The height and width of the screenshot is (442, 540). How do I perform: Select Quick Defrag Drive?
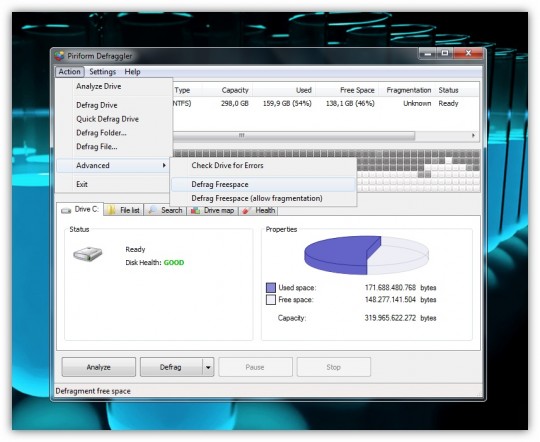tap(114, 119)
